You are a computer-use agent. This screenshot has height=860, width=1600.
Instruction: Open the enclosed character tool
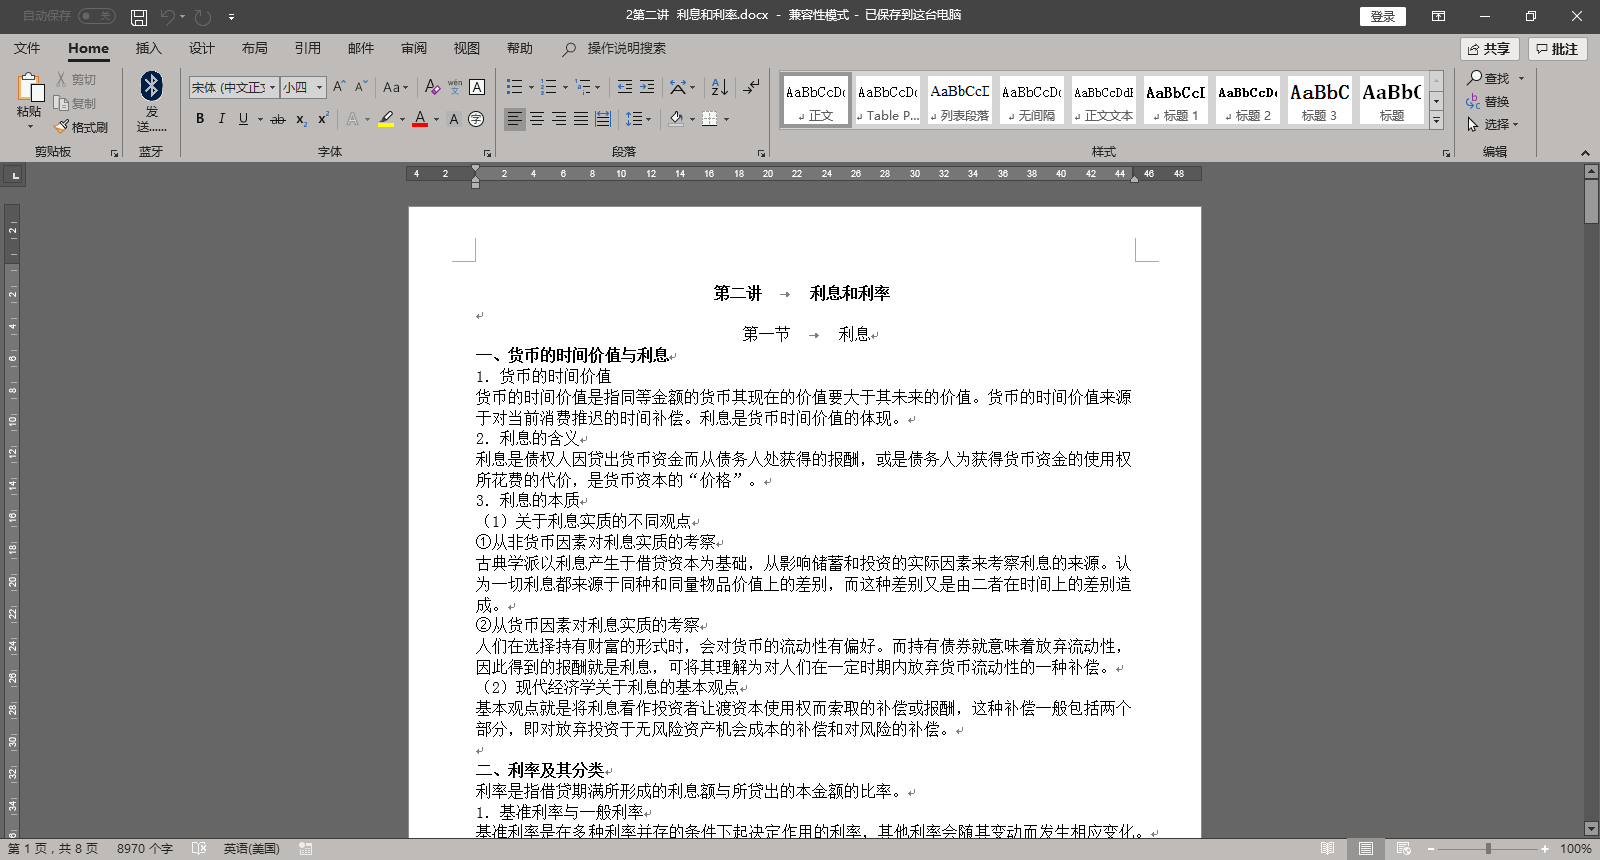coord(476,119)
